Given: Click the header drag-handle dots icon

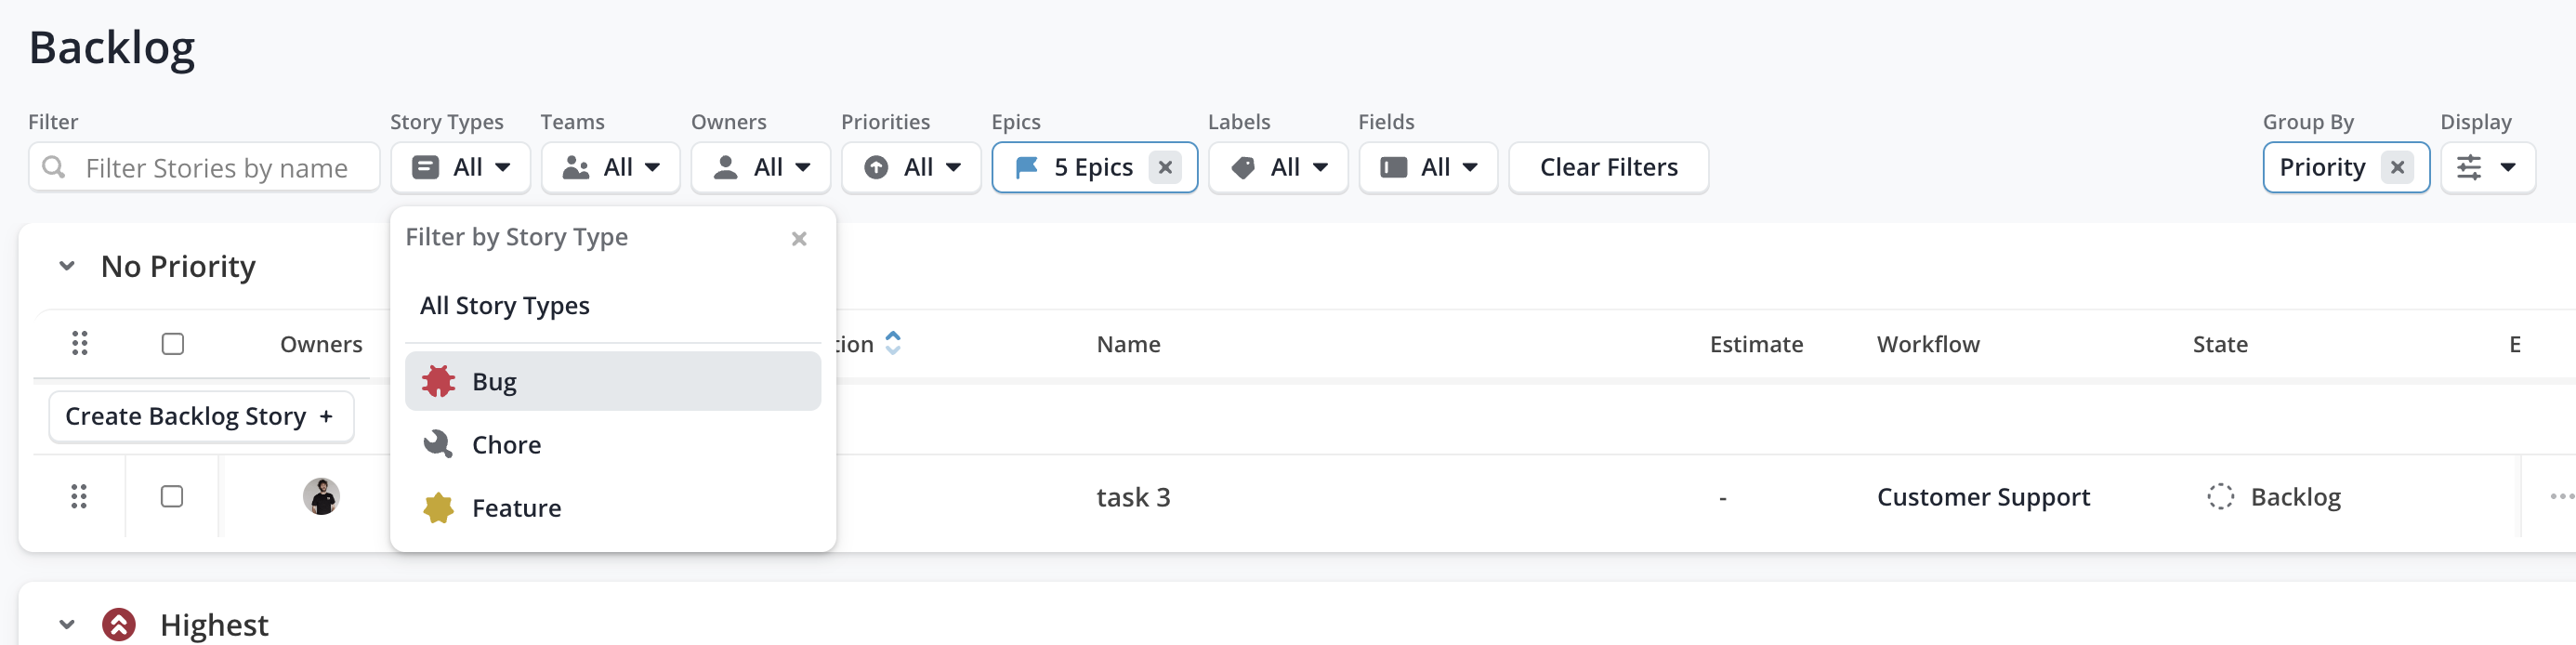Looking at the screenshot, I should click(80, 344).
